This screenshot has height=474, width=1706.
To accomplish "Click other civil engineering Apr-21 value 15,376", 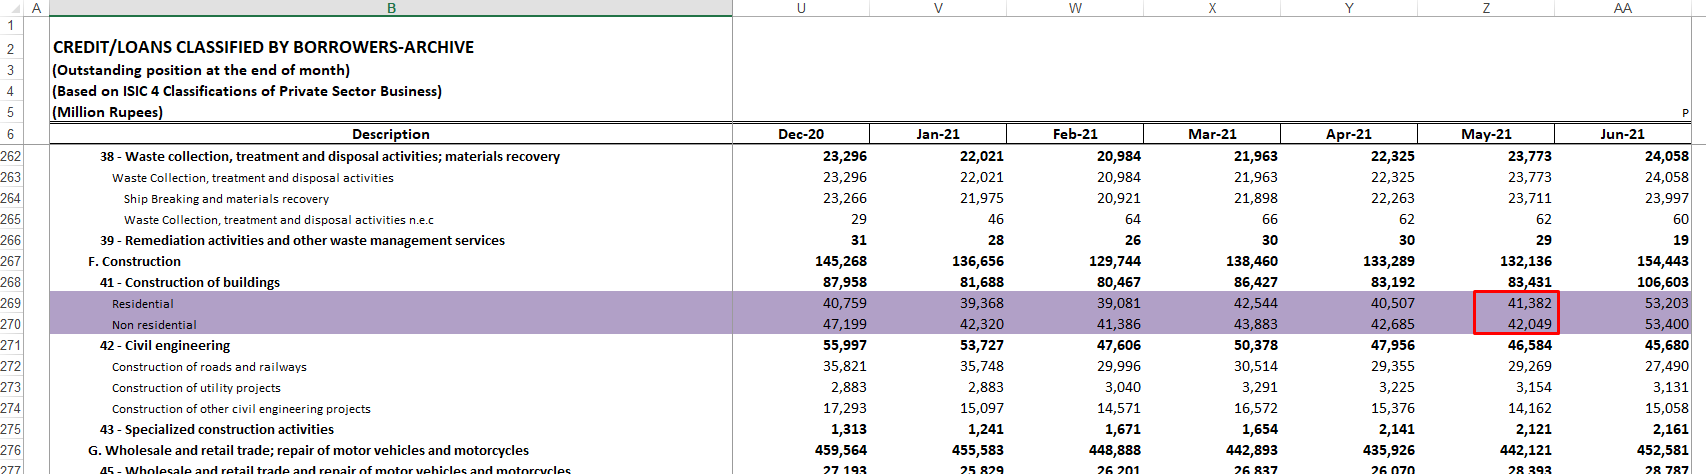I will 1392,408.
